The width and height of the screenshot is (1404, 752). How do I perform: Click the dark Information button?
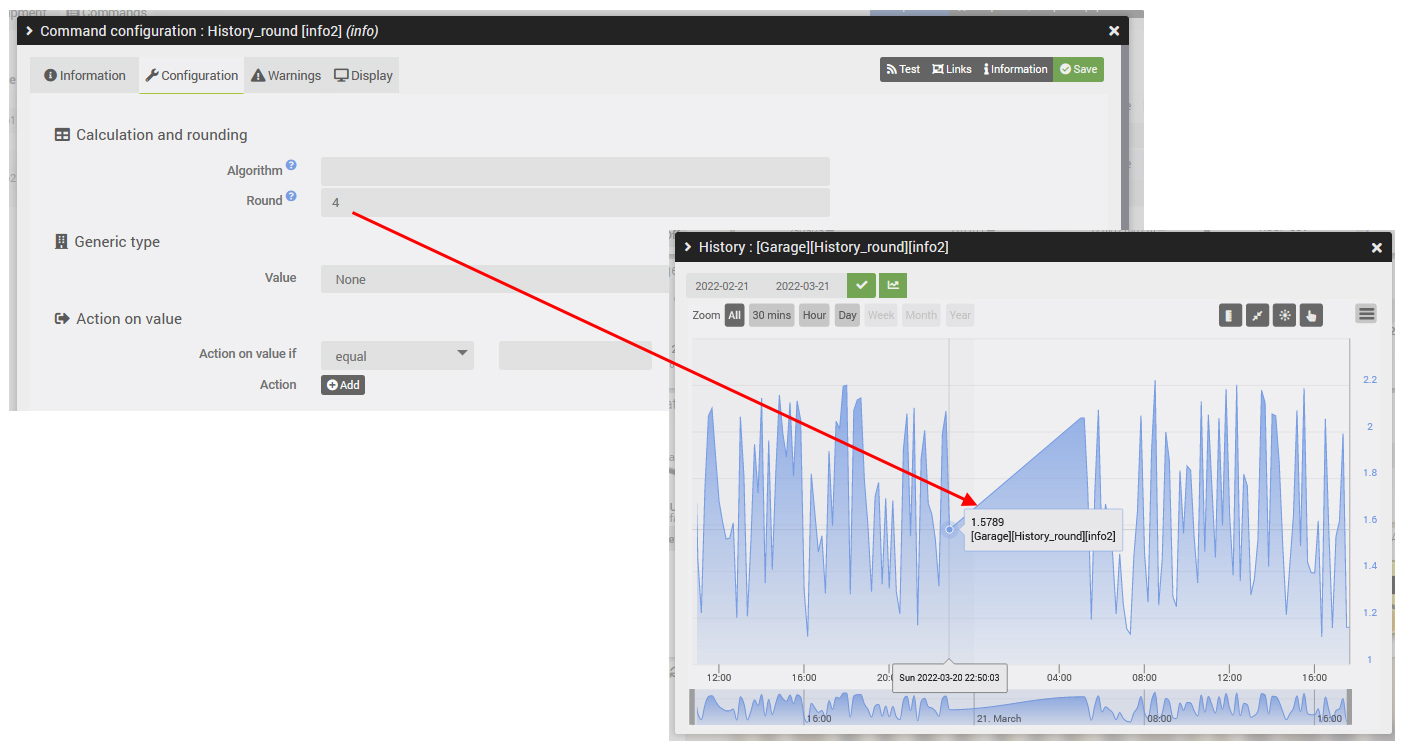point(1015,69)
